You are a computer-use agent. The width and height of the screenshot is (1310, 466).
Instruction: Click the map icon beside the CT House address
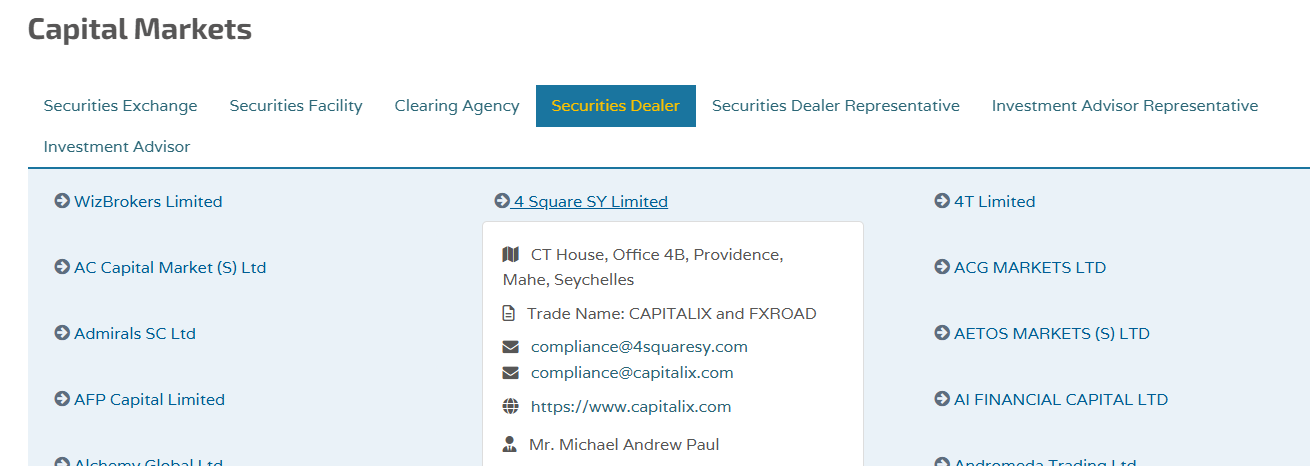point(511,255)
